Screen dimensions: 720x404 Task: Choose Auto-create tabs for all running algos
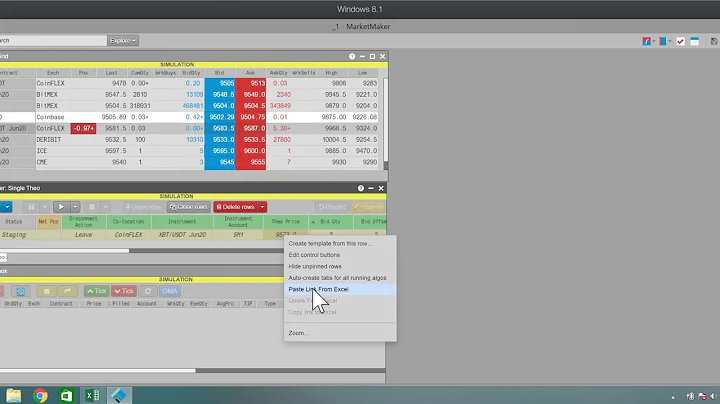[340, 278]
